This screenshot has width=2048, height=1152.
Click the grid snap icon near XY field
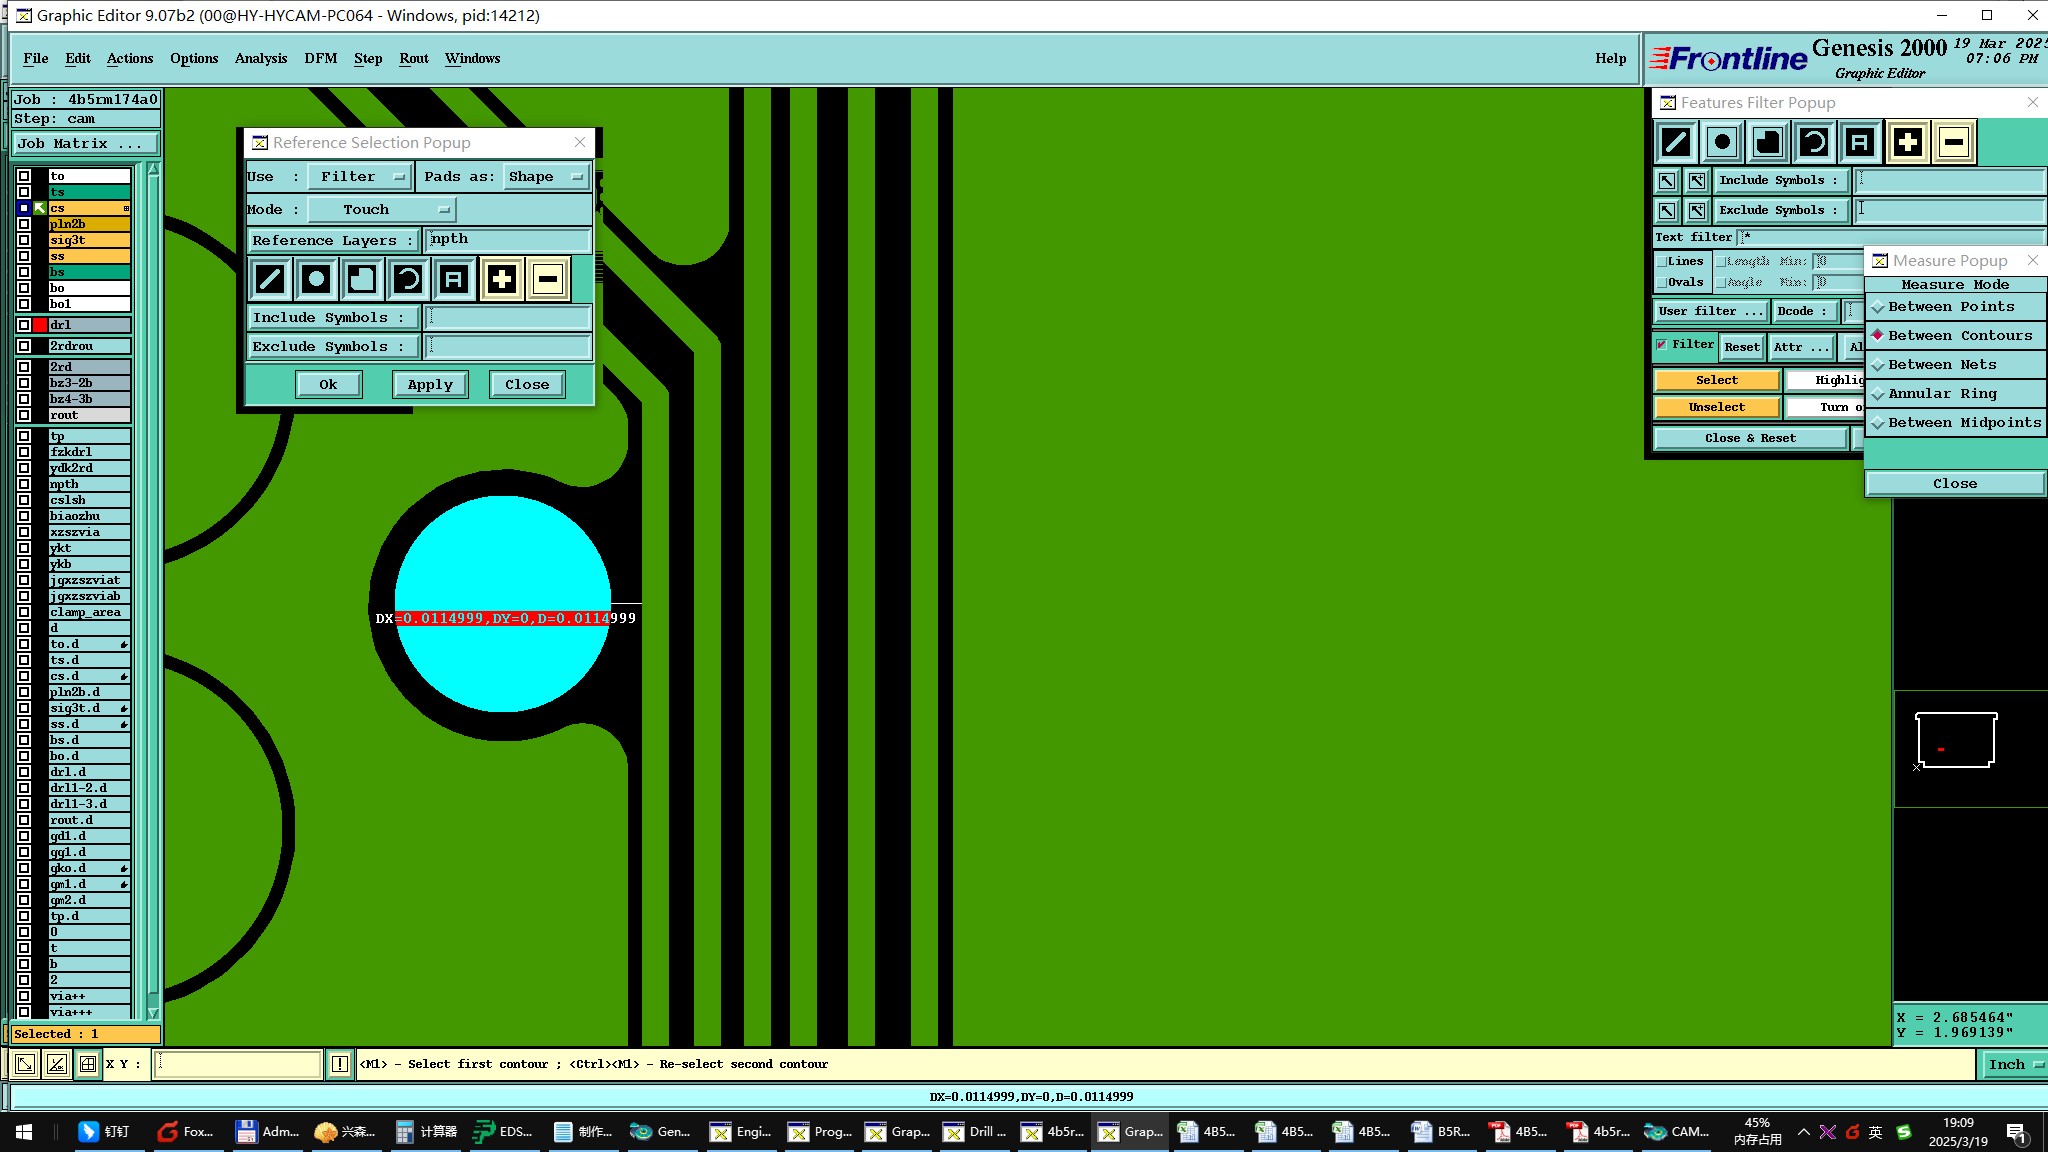pyautogui.click(x=88, y=1064)
